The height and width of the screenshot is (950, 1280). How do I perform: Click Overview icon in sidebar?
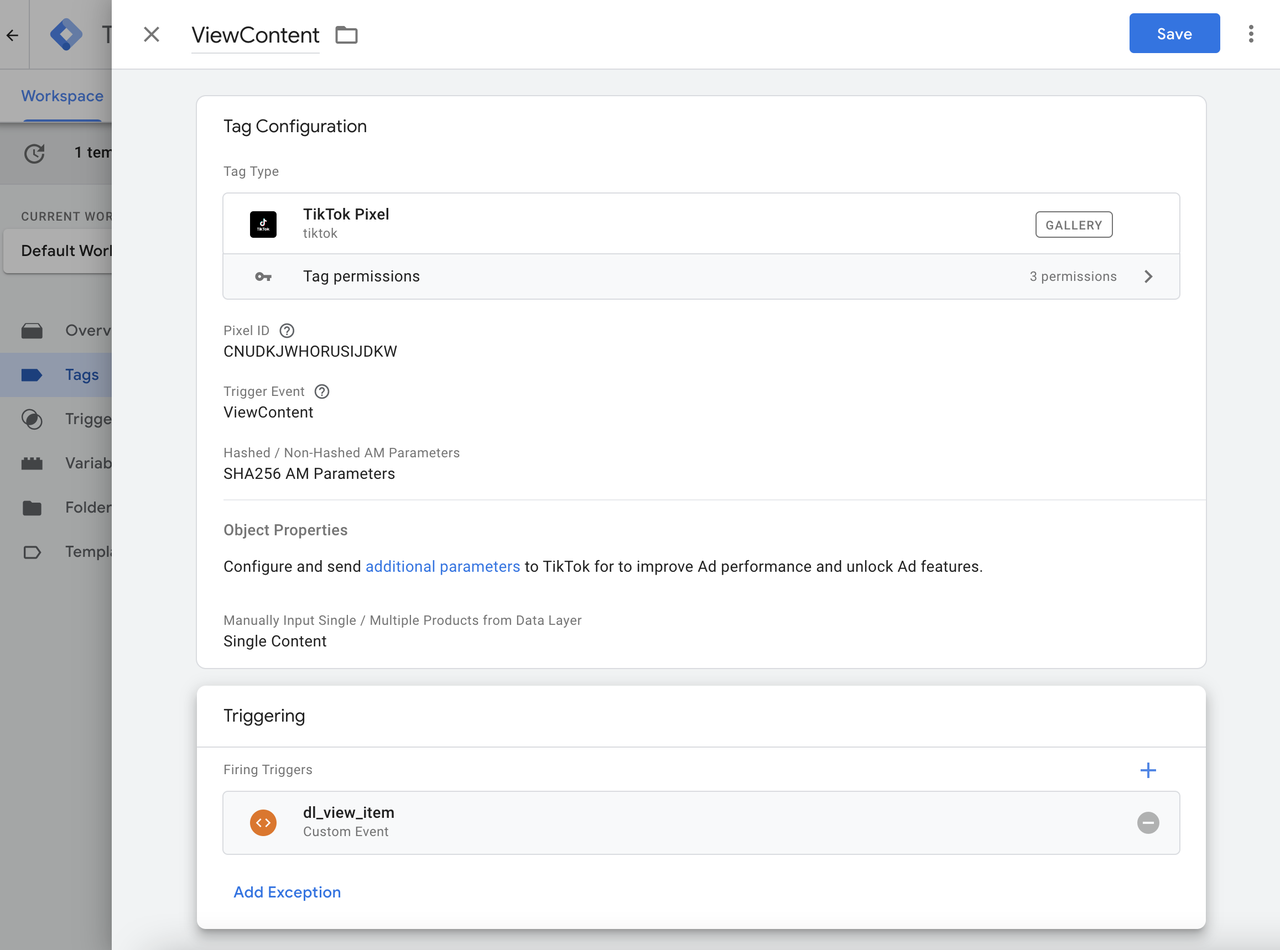pyautogui.click(x=32, y=331)
